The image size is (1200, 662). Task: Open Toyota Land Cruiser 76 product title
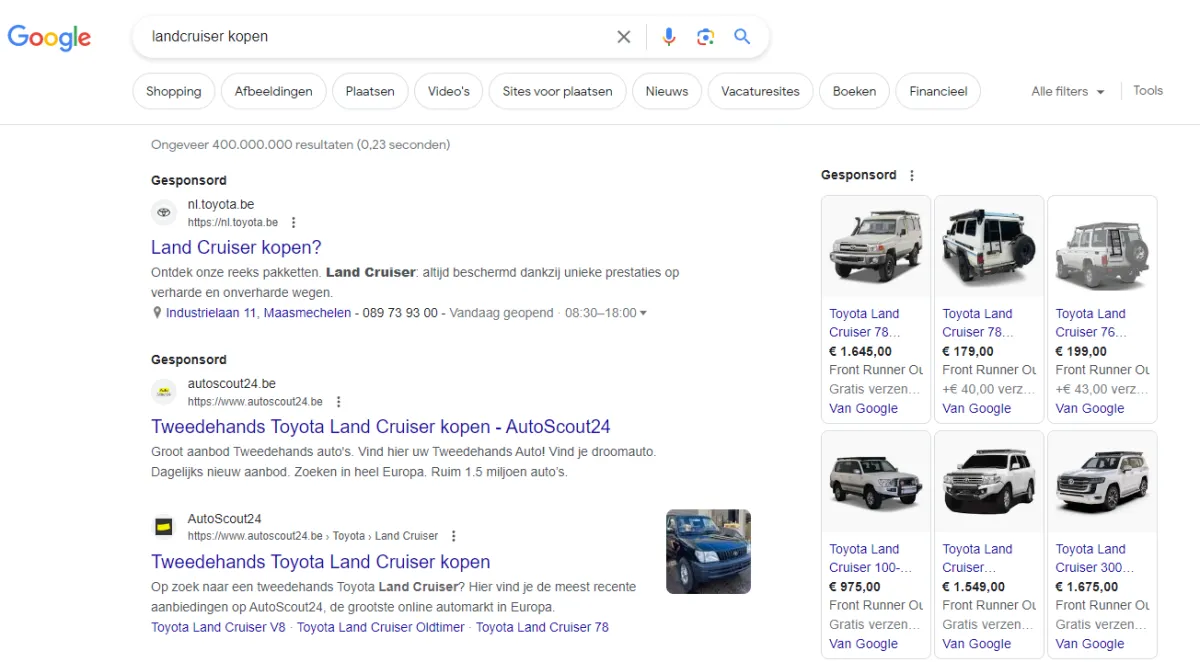(1091, 323)
